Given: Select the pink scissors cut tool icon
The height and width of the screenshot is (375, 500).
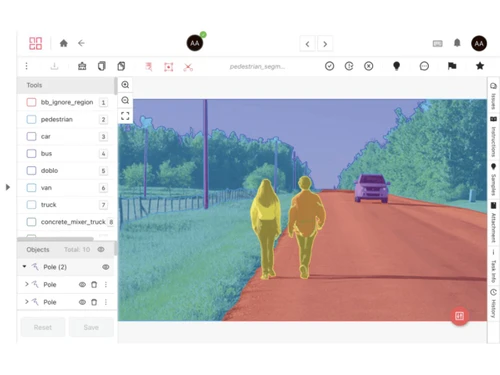Looking at the screenshot, I should [x=188, y=67].
